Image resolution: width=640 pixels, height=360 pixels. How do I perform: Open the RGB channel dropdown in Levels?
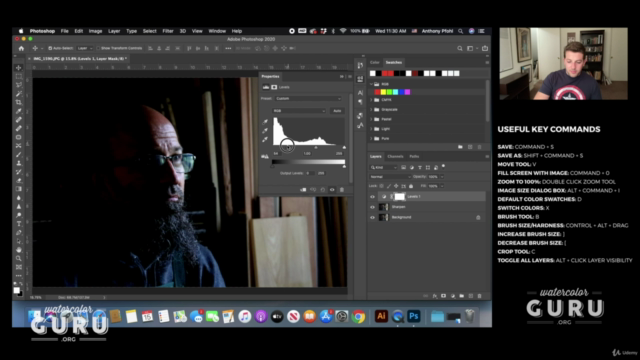pyautogui.click(x=299, y=111)
